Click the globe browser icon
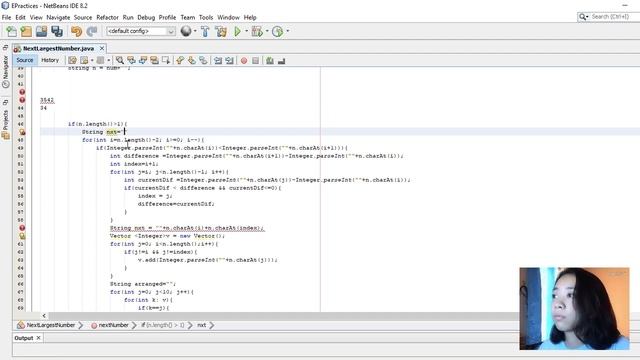This screenshot has height=360, width=640. click(x=186, y=31)
